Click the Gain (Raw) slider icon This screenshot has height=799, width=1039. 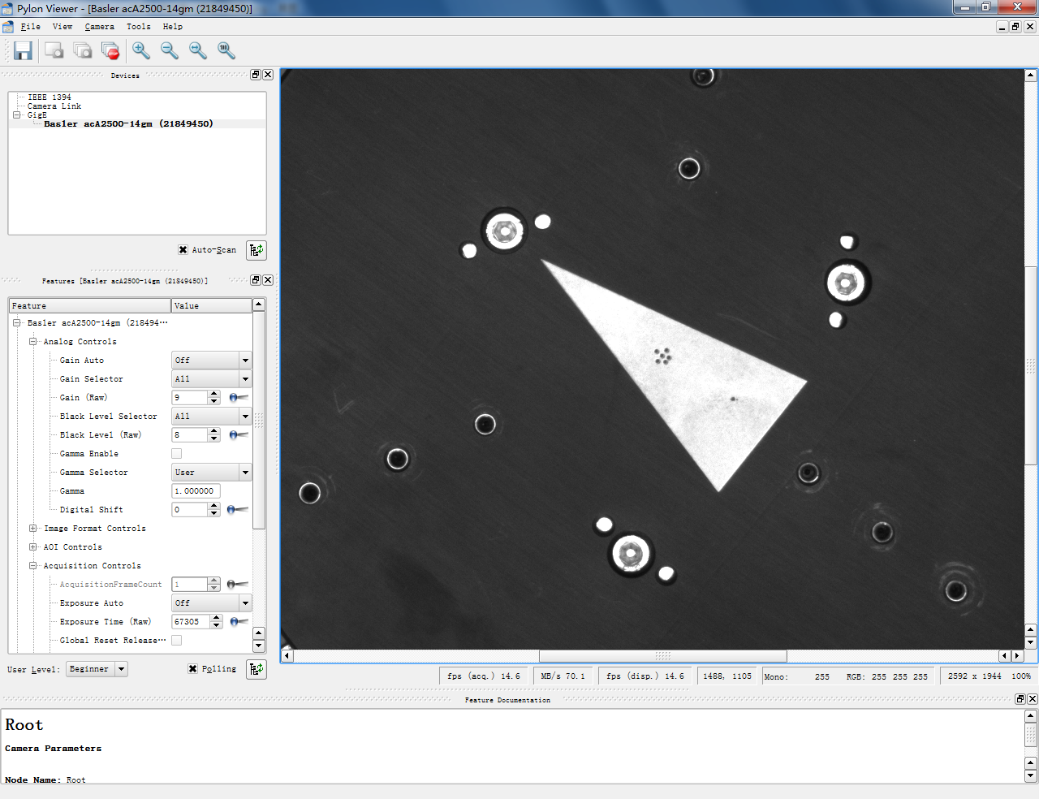(x=238, y=398)
